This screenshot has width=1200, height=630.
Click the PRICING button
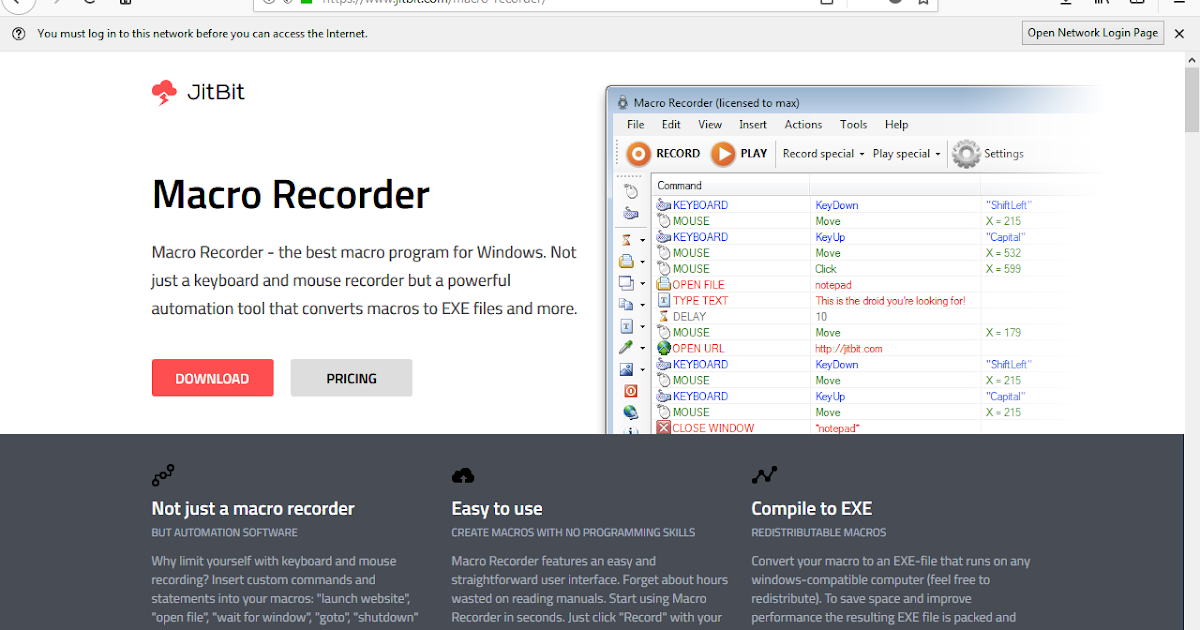pyautogui.click(x=351, y=378)
